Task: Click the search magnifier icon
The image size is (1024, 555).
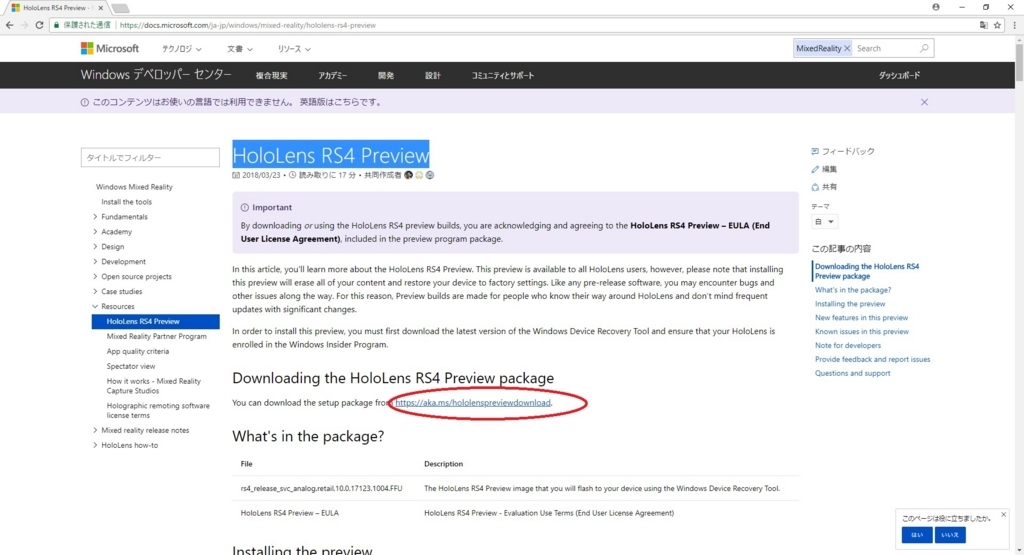Action: coord(923,48)
